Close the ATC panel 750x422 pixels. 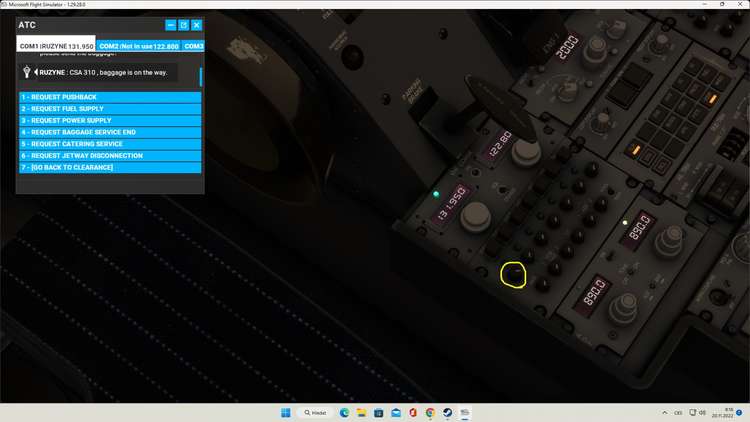(x=197, y=25)
